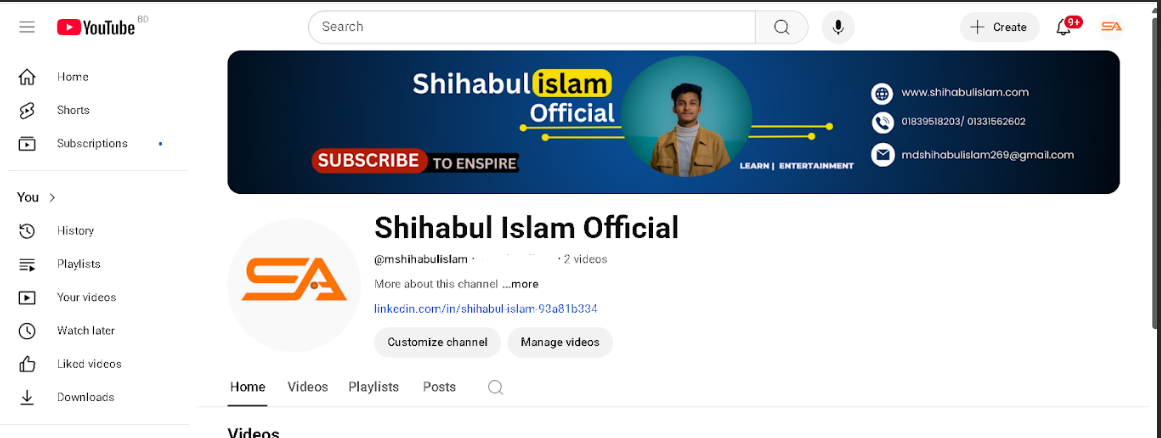
Task: Expand the You section chevron
Action: pos(53,198)
